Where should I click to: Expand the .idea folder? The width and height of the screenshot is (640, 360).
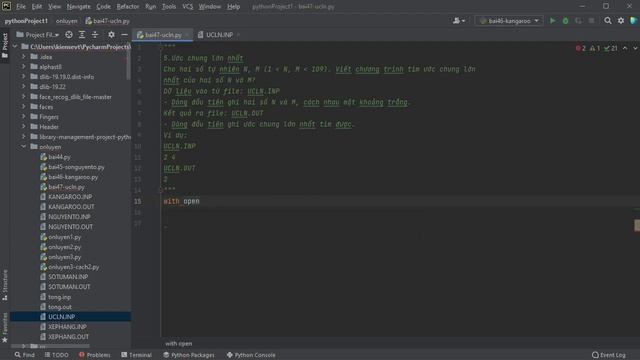(x=24, y=56)
